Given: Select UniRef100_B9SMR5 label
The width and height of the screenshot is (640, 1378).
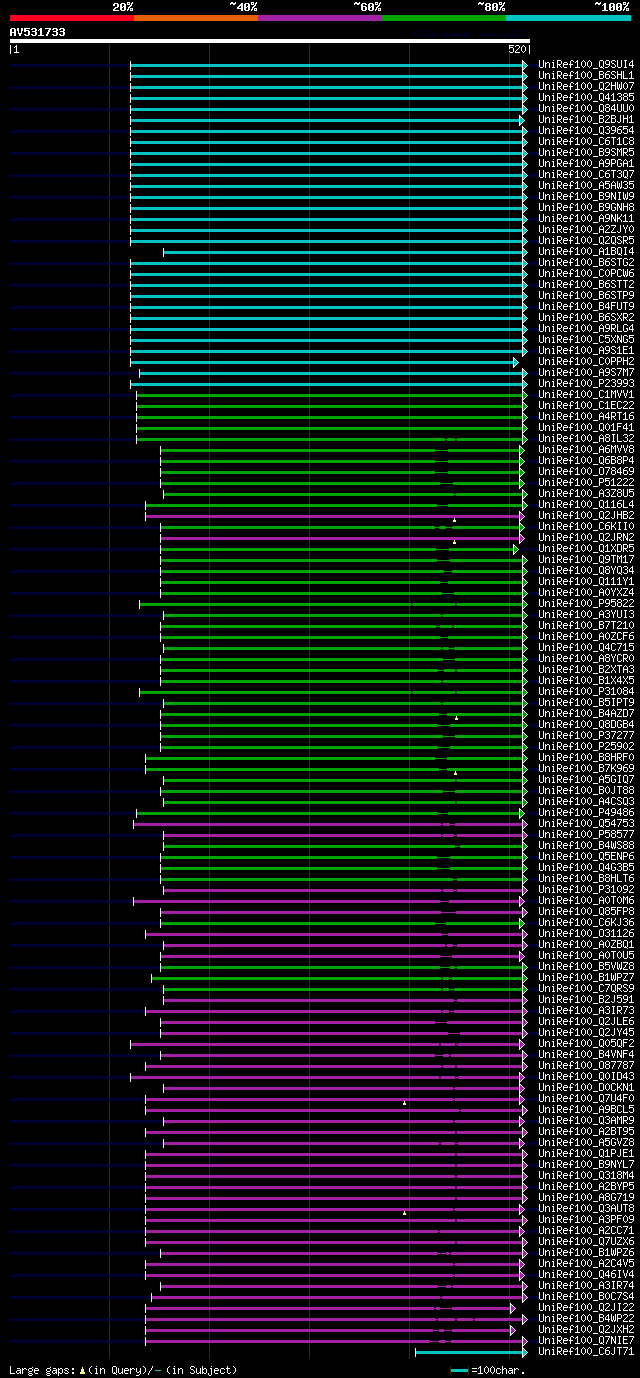Looking at the screenshot, I should coord(586,152).
